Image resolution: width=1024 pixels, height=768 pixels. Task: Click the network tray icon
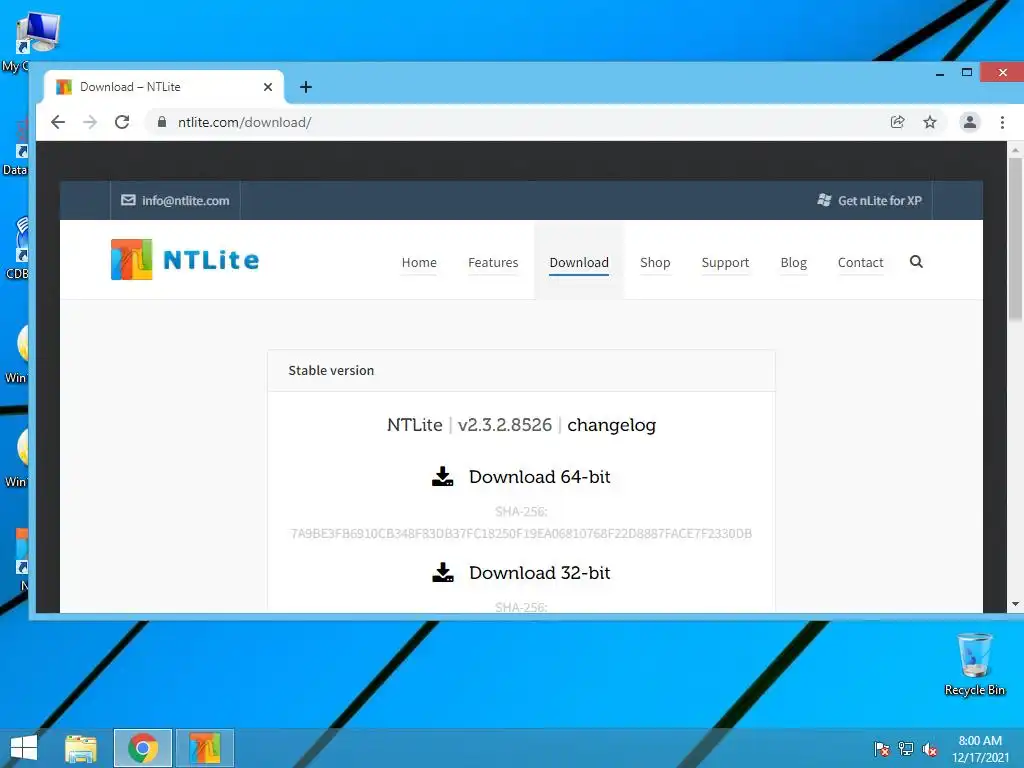906,749
